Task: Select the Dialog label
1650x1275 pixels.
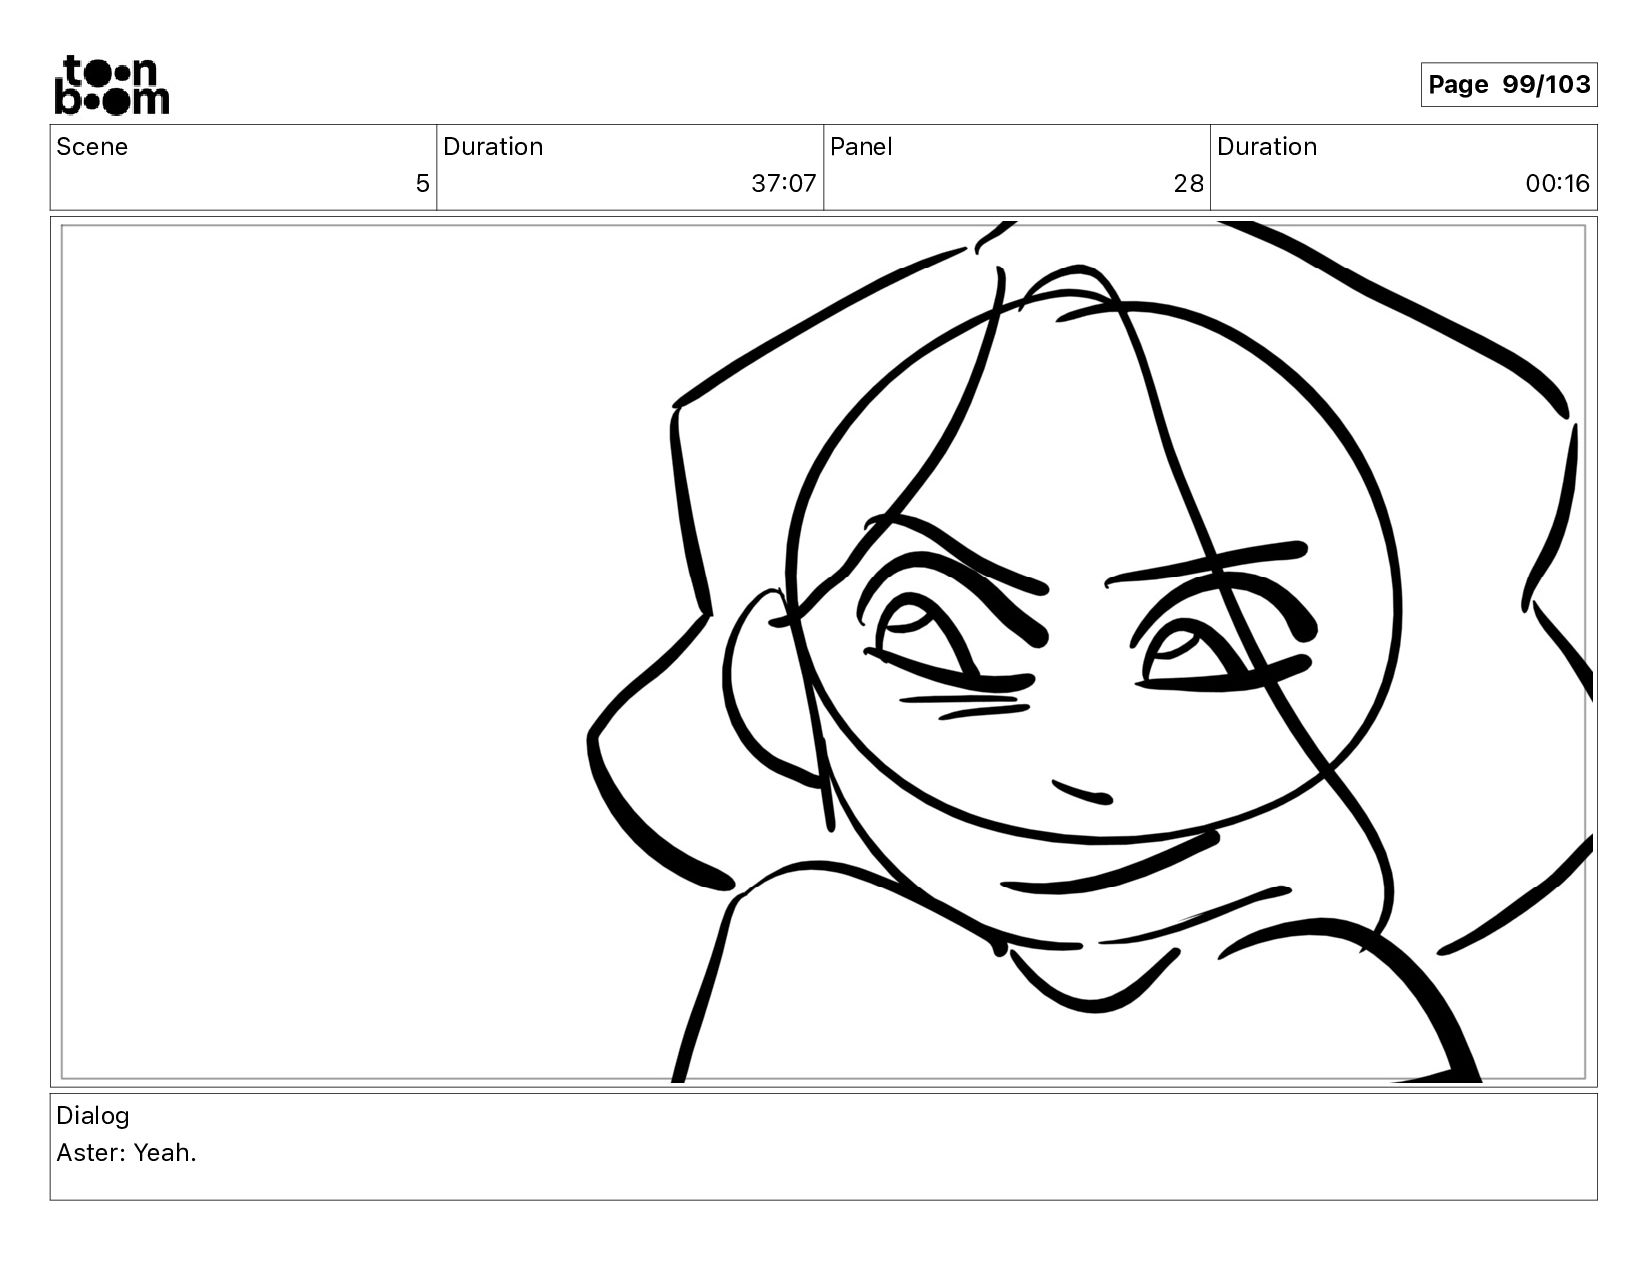Action: point(93,1116)
